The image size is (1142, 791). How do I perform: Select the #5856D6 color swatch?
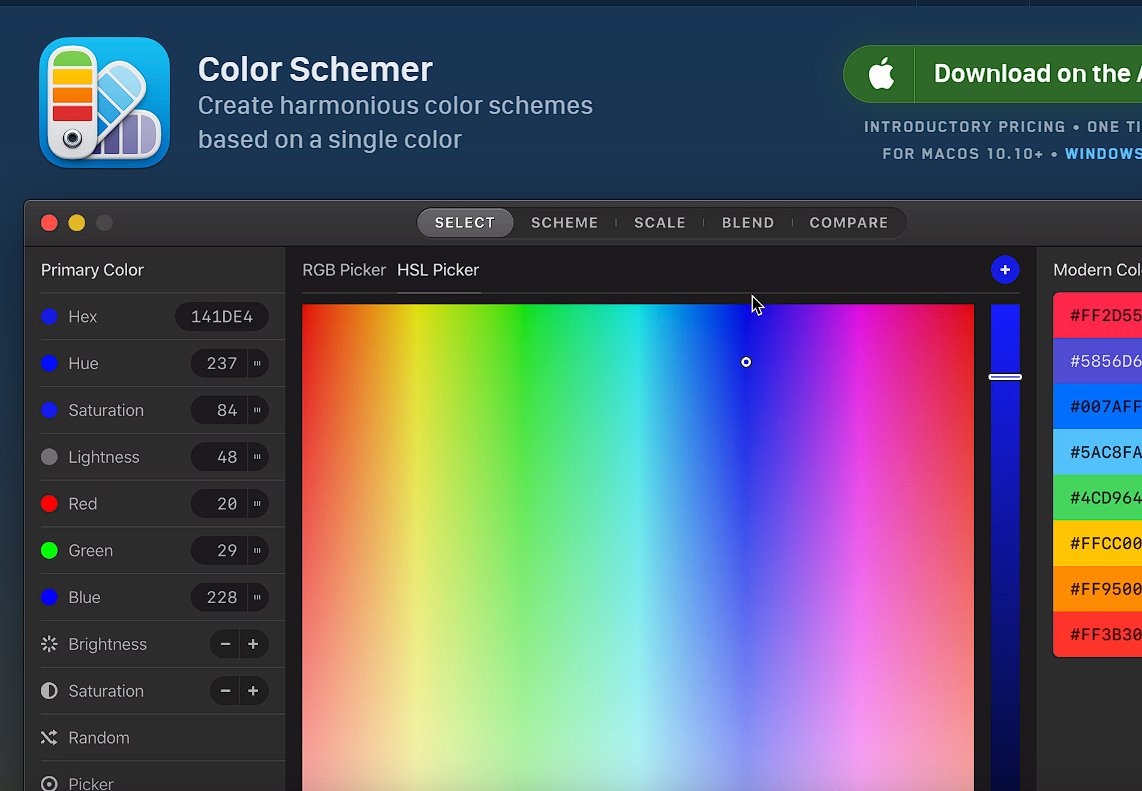pyautogui.click(x=1098, y=361)
